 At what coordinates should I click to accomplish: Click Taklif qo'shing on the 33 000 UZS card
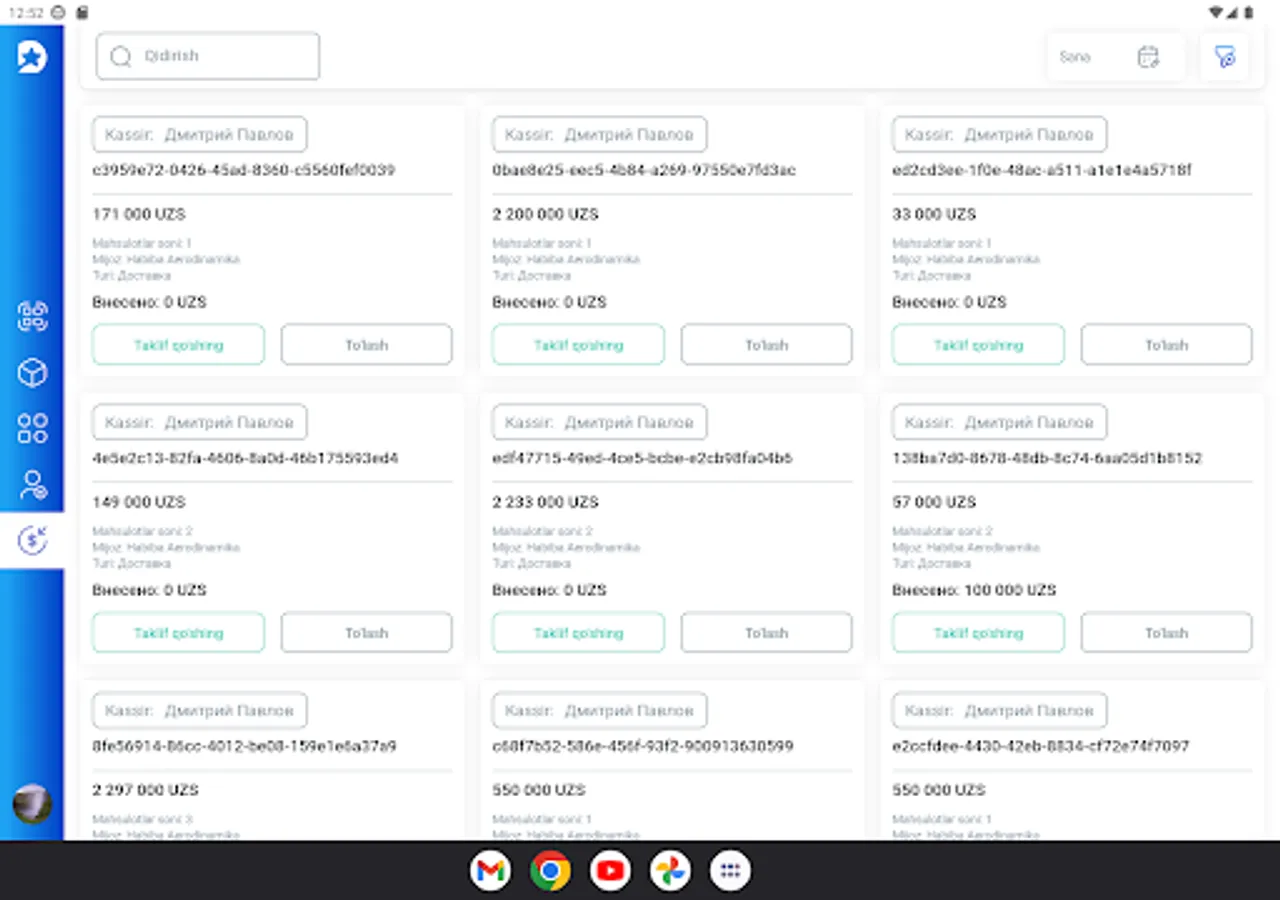(x=978, y=345)
